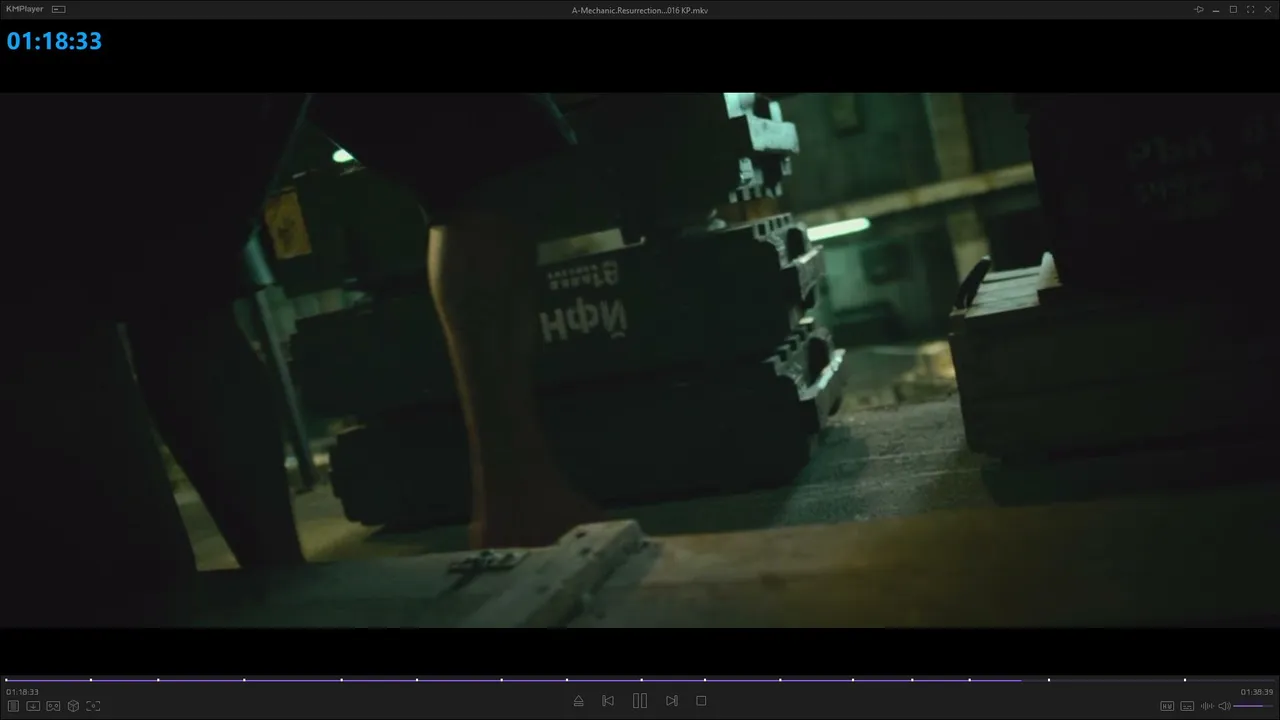The width and height of the screenshot is (1280, 720).
Task: Click the end of the played seek bar
Action: coord(1021,680)
